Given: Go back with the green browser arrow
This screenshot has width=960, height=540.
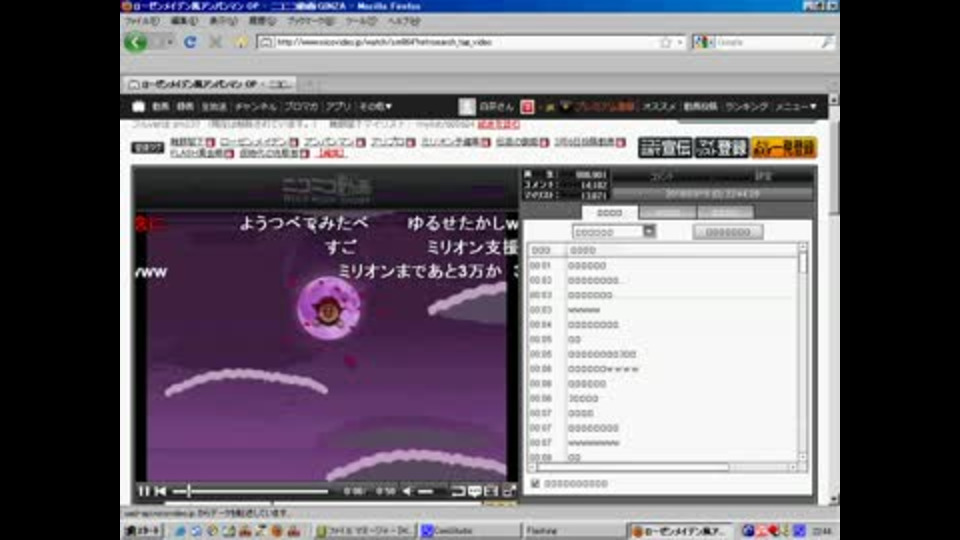Looking at the screenshot, I should click(135, 42).
